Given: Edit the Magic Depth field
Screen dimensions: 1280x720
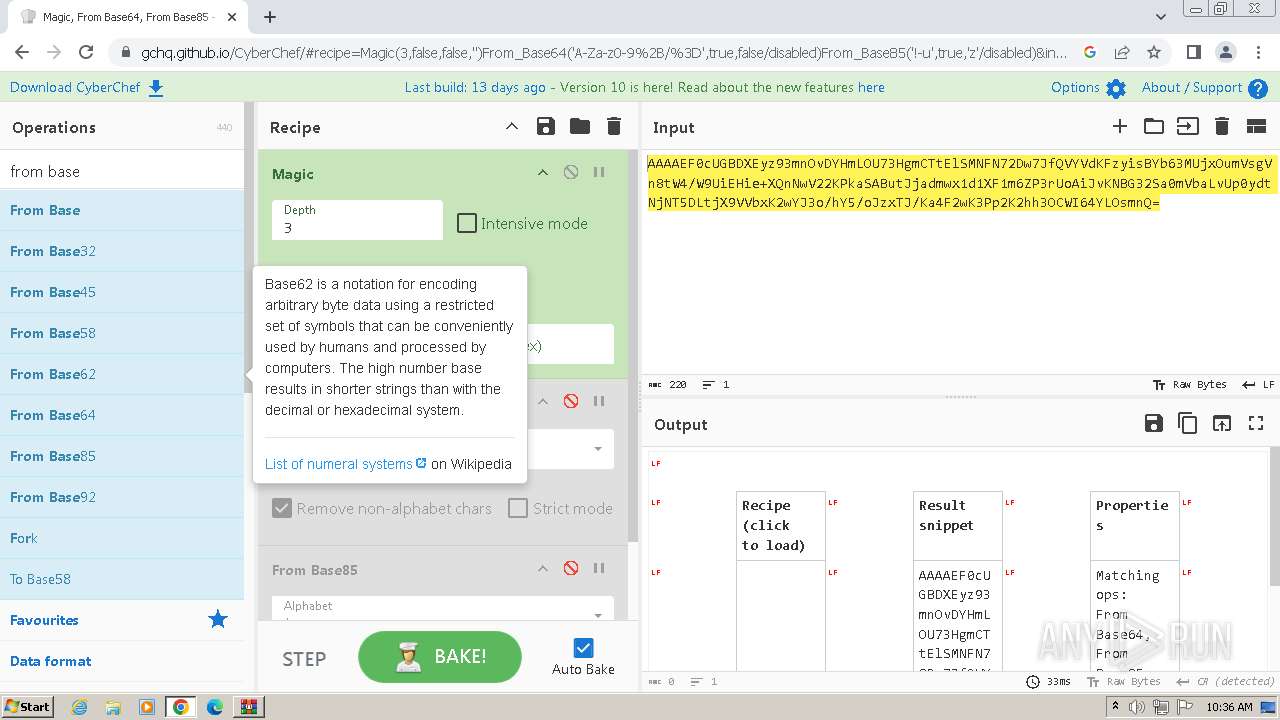Looking at the screenshot, I should click(357, 220).
